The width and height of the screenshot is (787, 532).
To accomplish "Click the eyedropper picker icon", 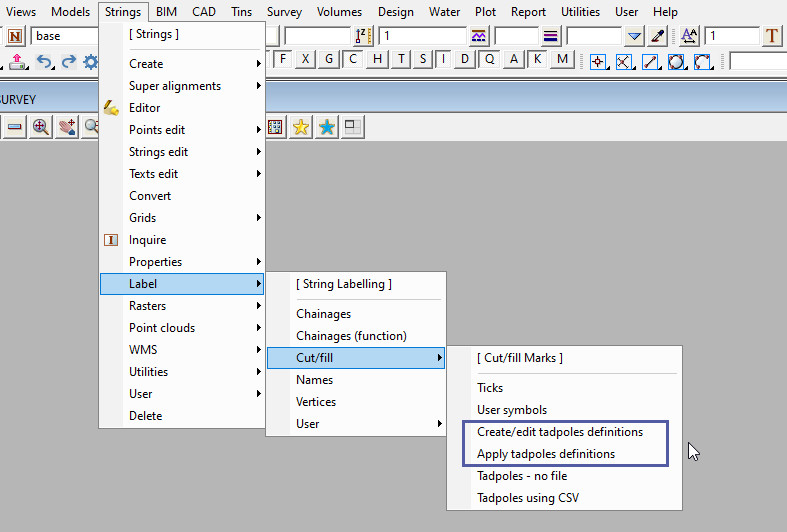I will [657, 36].
